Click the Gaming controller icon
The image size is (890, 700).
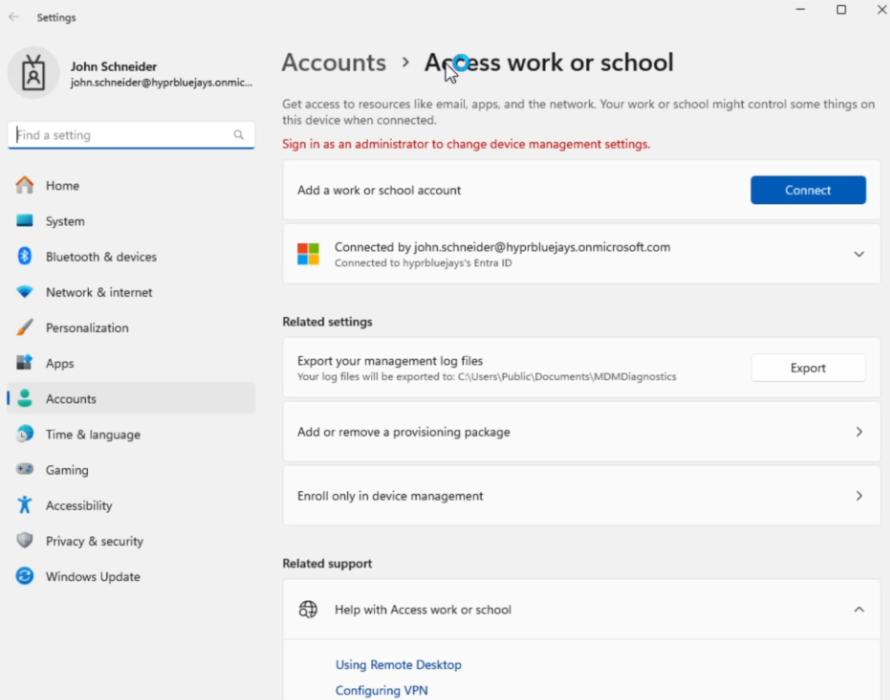[25, 470]
